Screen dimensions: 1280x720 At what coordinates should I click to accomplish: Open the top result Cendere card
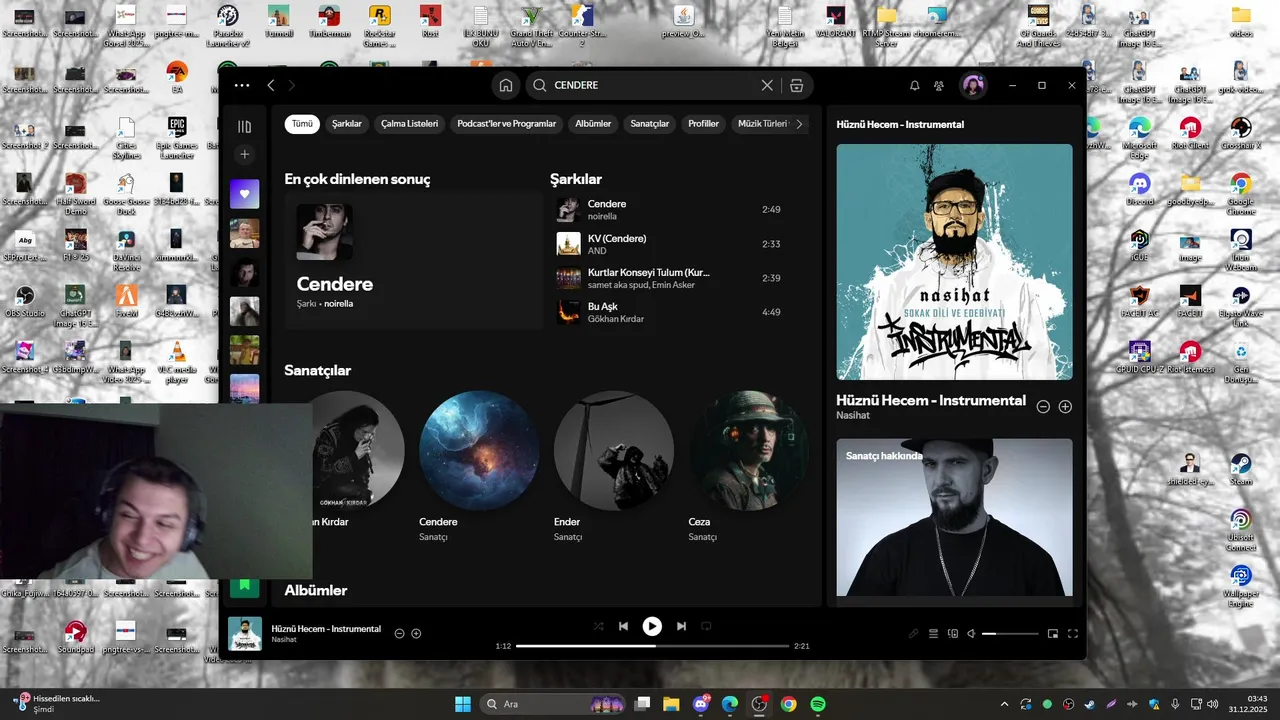click(x=413, y=262)
